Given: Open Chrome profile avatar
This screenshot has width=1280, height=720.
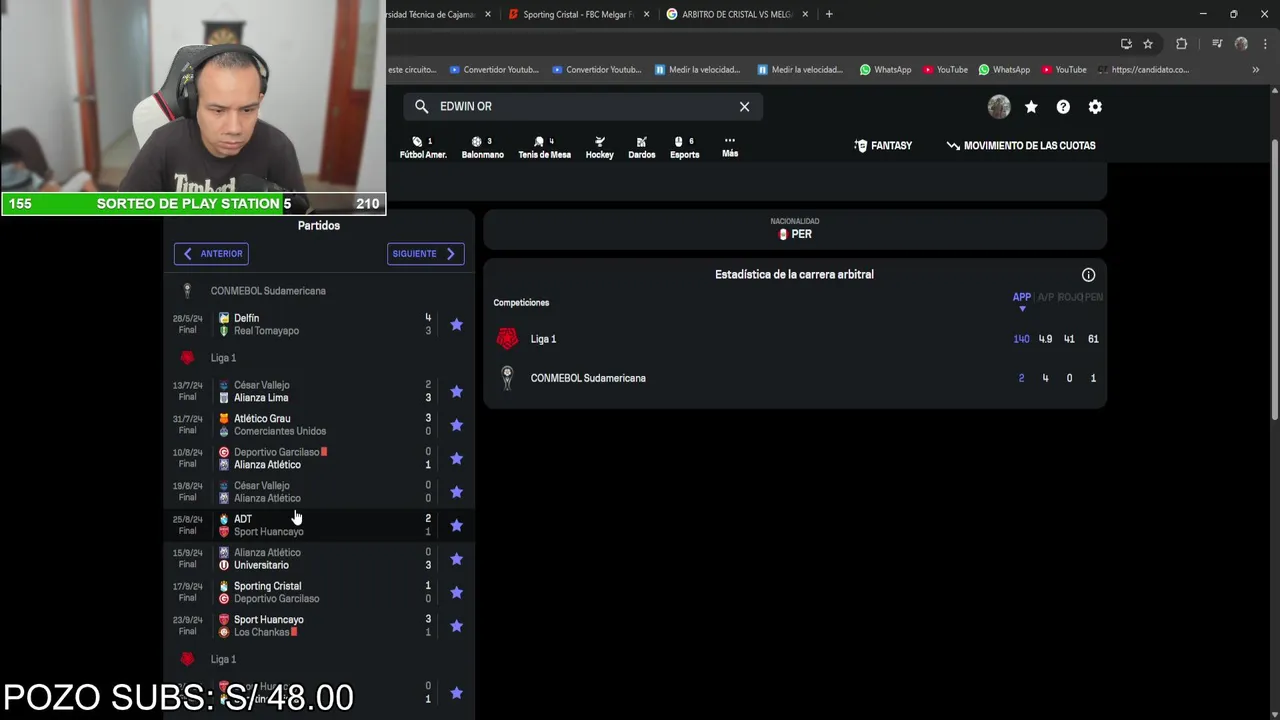Looking at the screenshot, I should tap(1241, 44).
